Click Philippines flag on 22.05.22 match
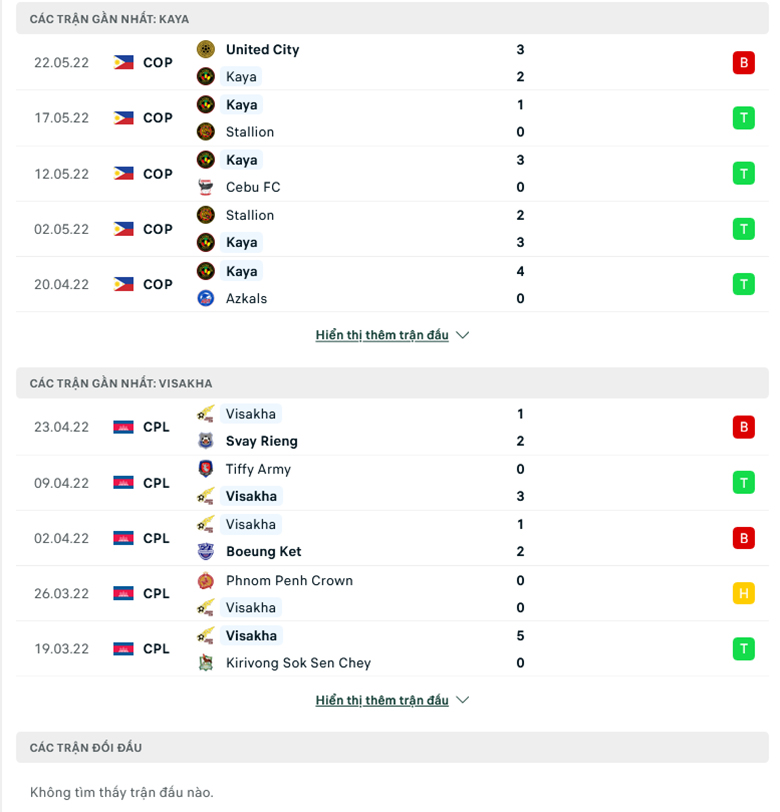 point(123,63)
